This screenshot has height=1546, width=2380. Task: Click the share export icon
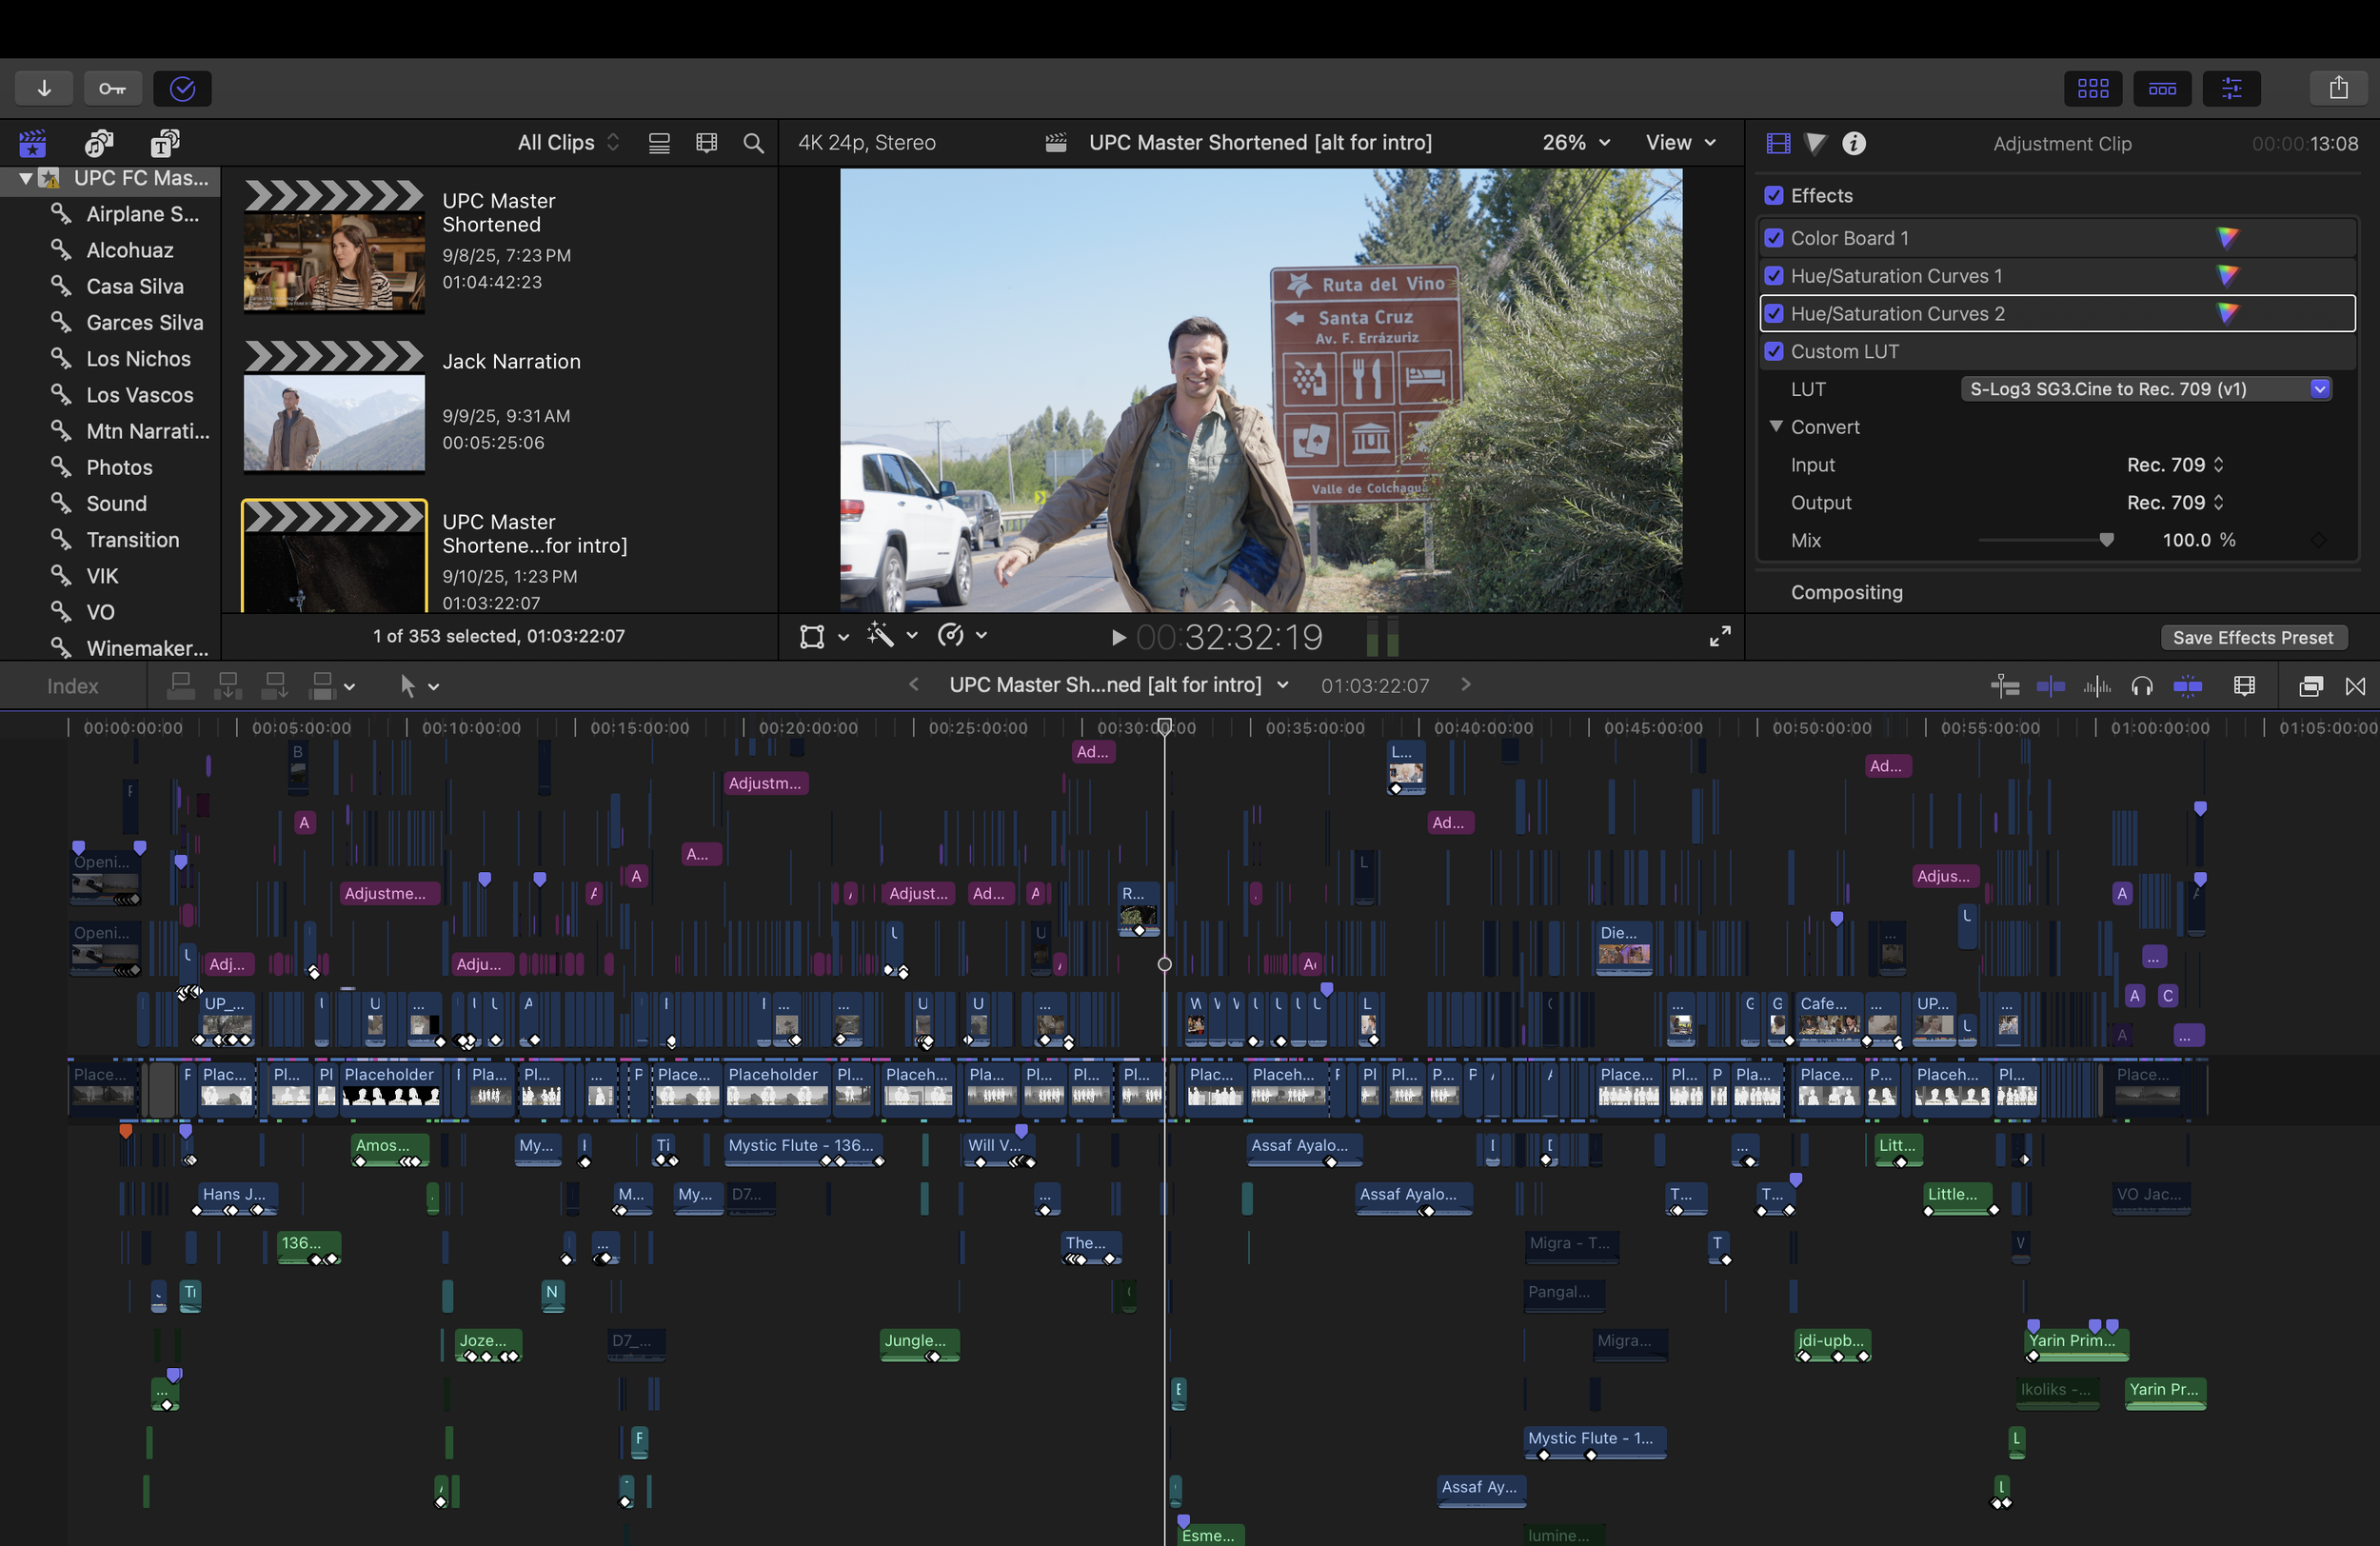pos(2338,88)
